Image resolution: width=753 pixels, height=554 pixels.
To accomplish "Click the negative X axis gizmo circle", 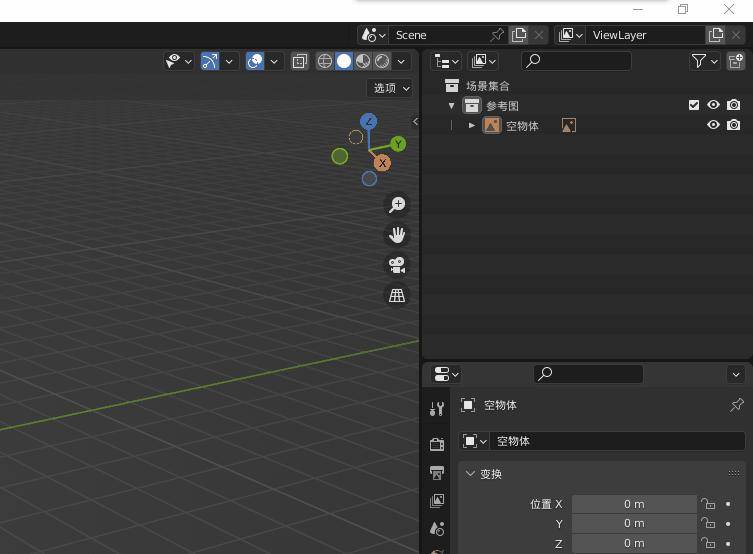I will 356,137.
